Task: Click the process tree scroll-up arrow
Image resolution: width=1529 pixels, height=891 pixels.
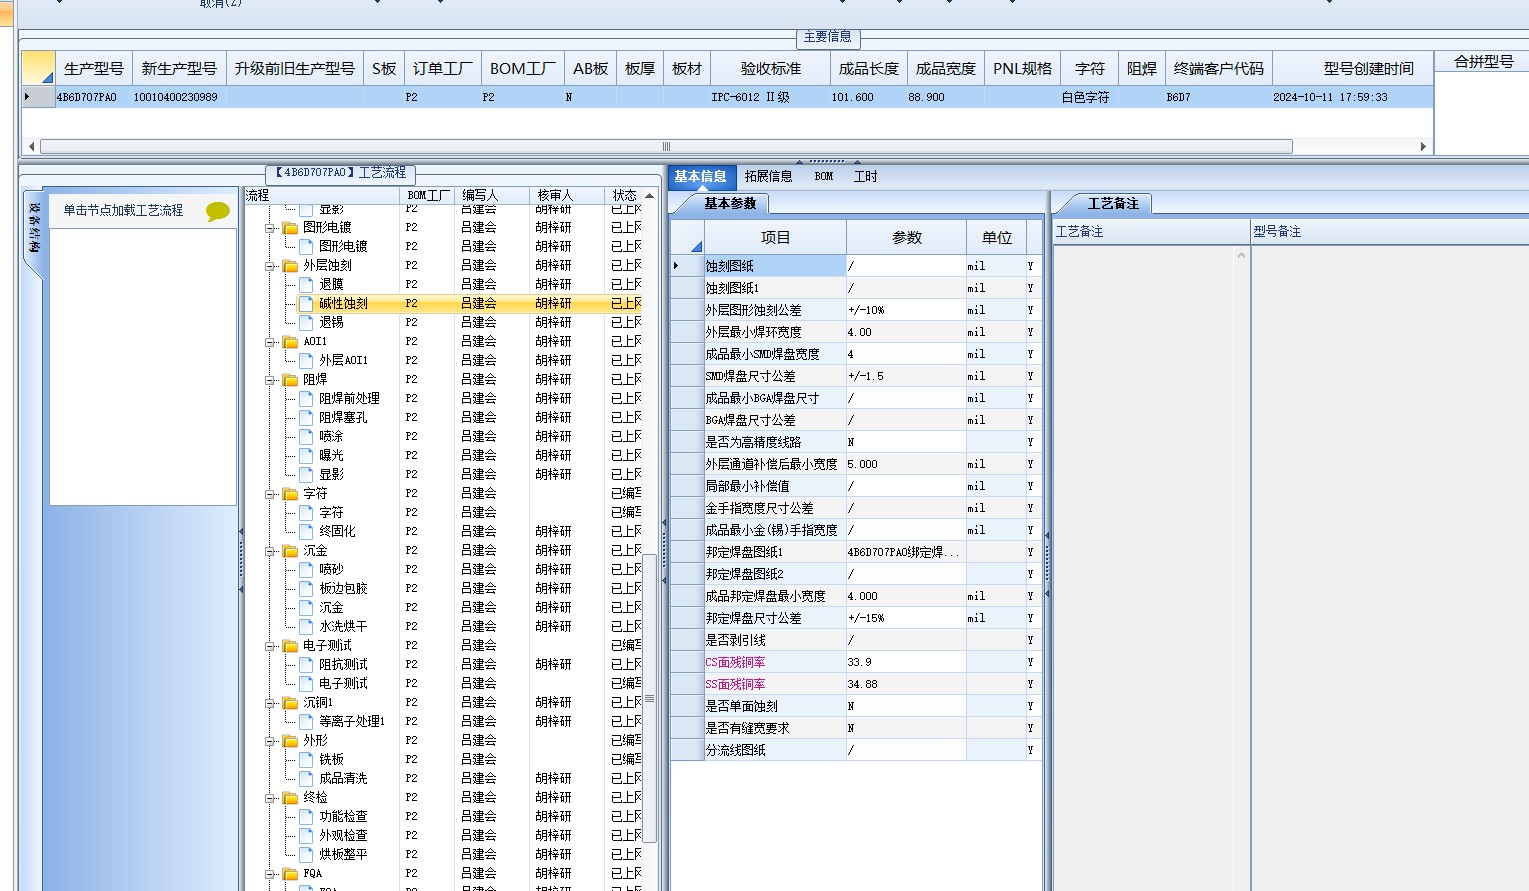Action: [x=649, y=196]
